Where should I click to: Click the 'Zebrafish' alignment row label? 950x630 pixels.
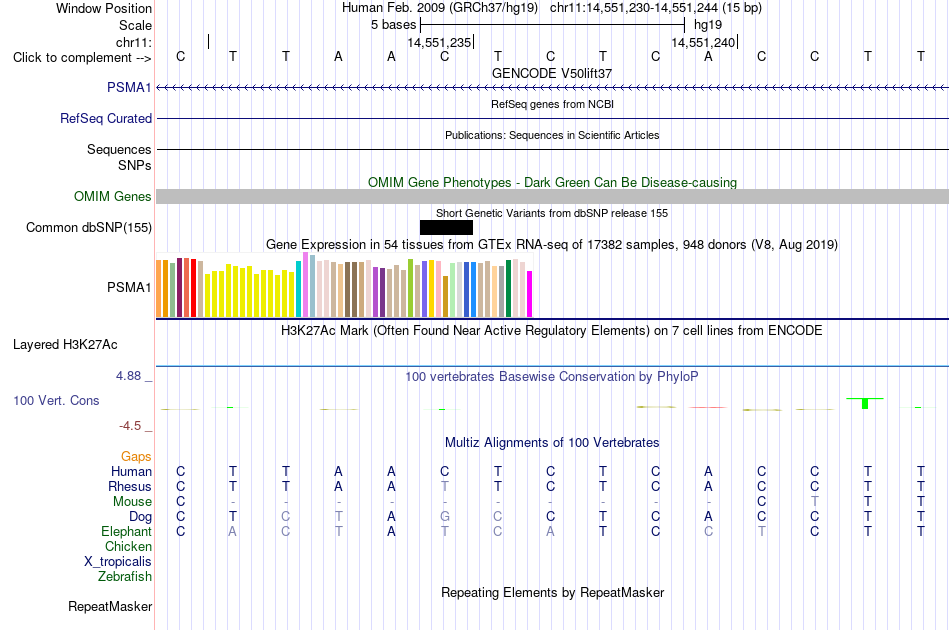tap(125, 577)
